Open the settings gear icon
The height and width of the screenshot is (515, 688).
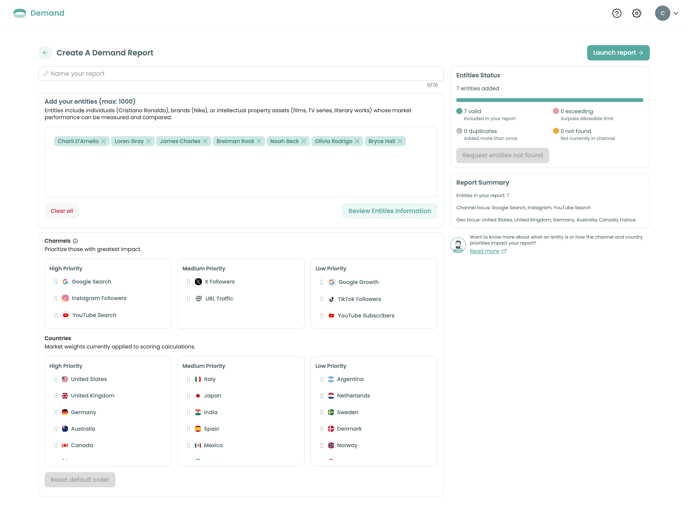coord(637,13)
